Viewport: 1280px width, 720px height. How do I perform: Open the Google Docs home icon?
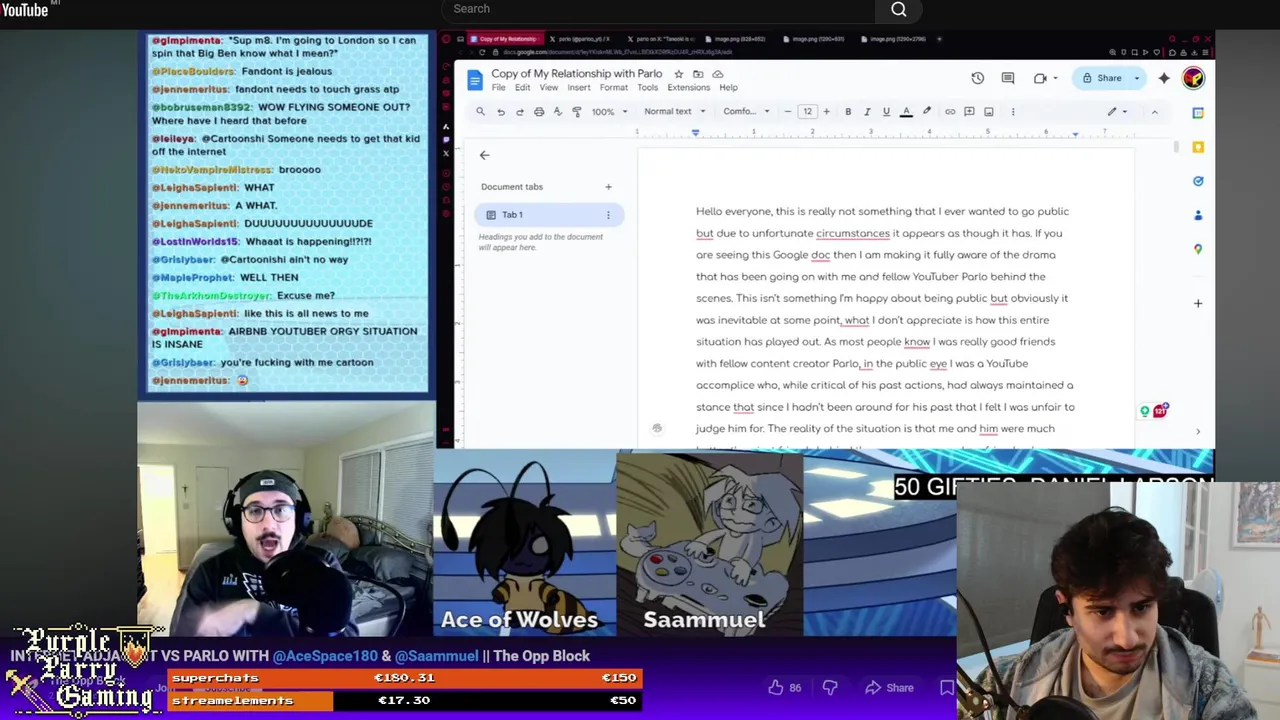click(x=475, y=80)
